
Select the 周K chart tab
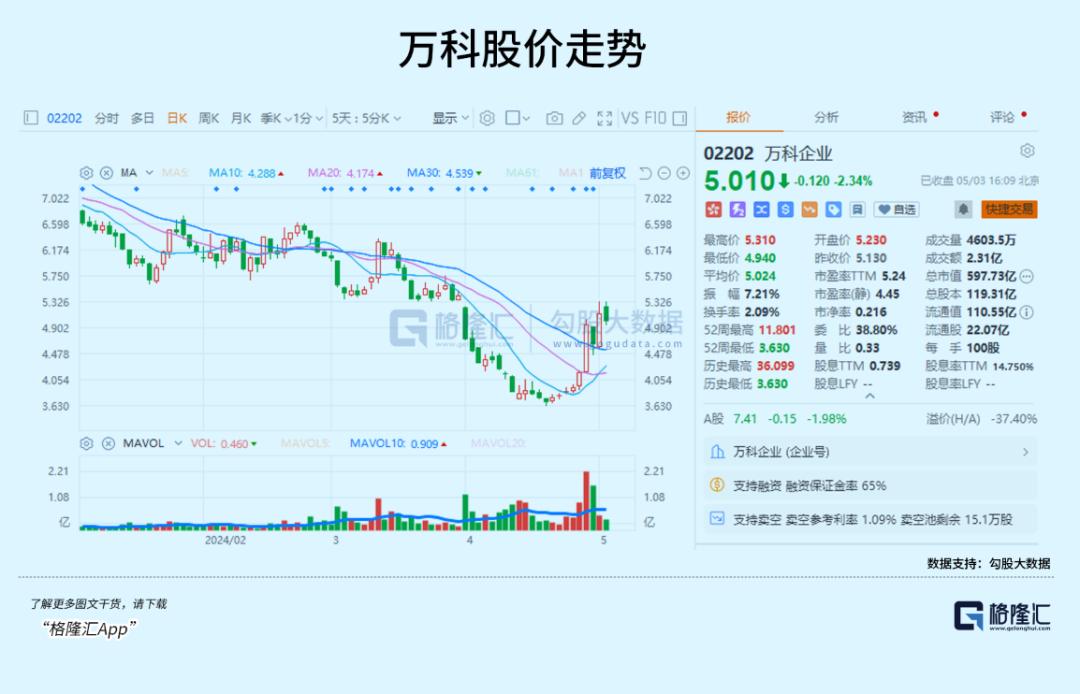click(209, 118)
